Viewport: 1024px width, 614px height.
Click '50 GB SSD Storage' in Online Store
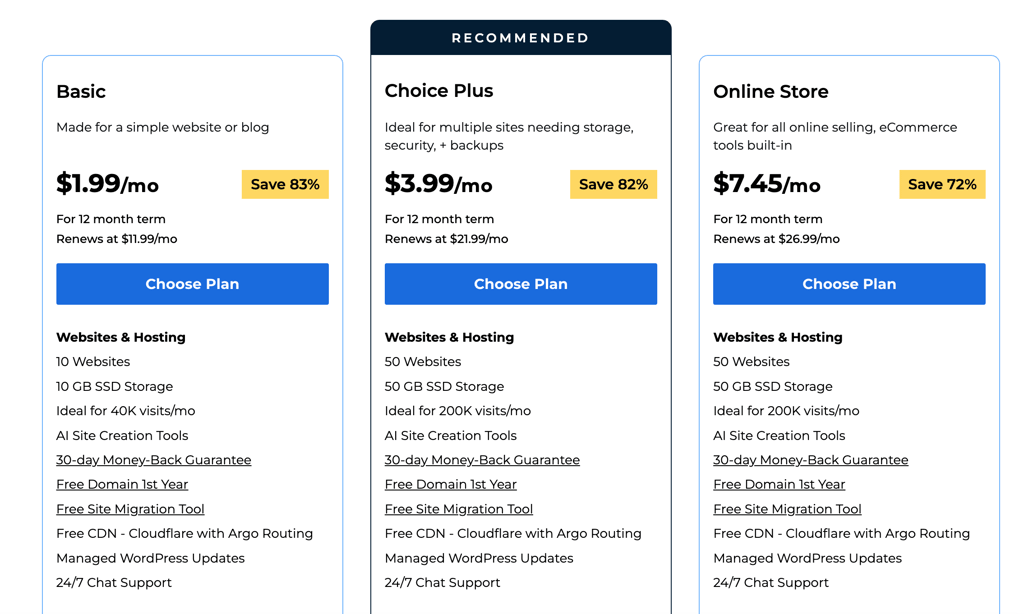[x=773, y=387]
